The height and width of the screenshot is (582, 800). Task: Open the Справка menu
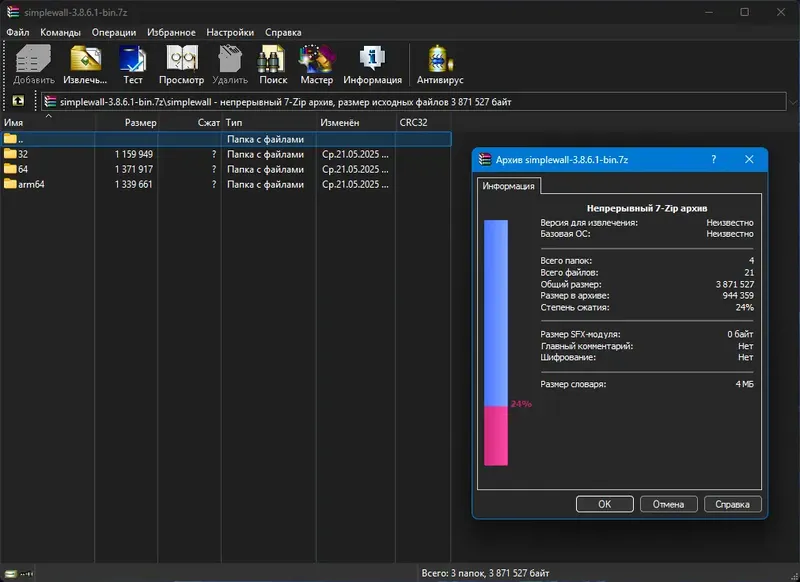pyautogui.click(x=283, y=32)
